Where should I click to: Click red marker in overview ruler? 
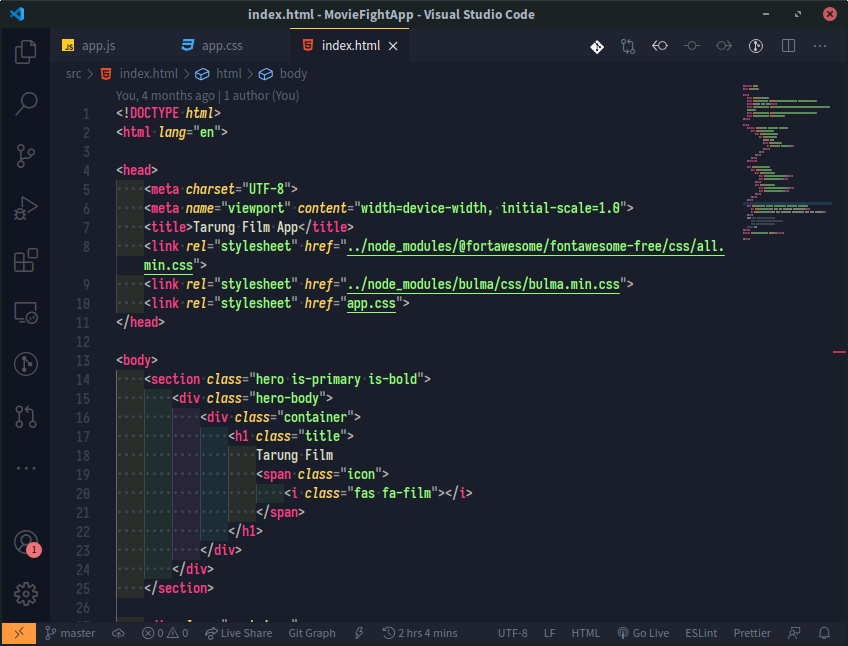(x=839, y=352)
